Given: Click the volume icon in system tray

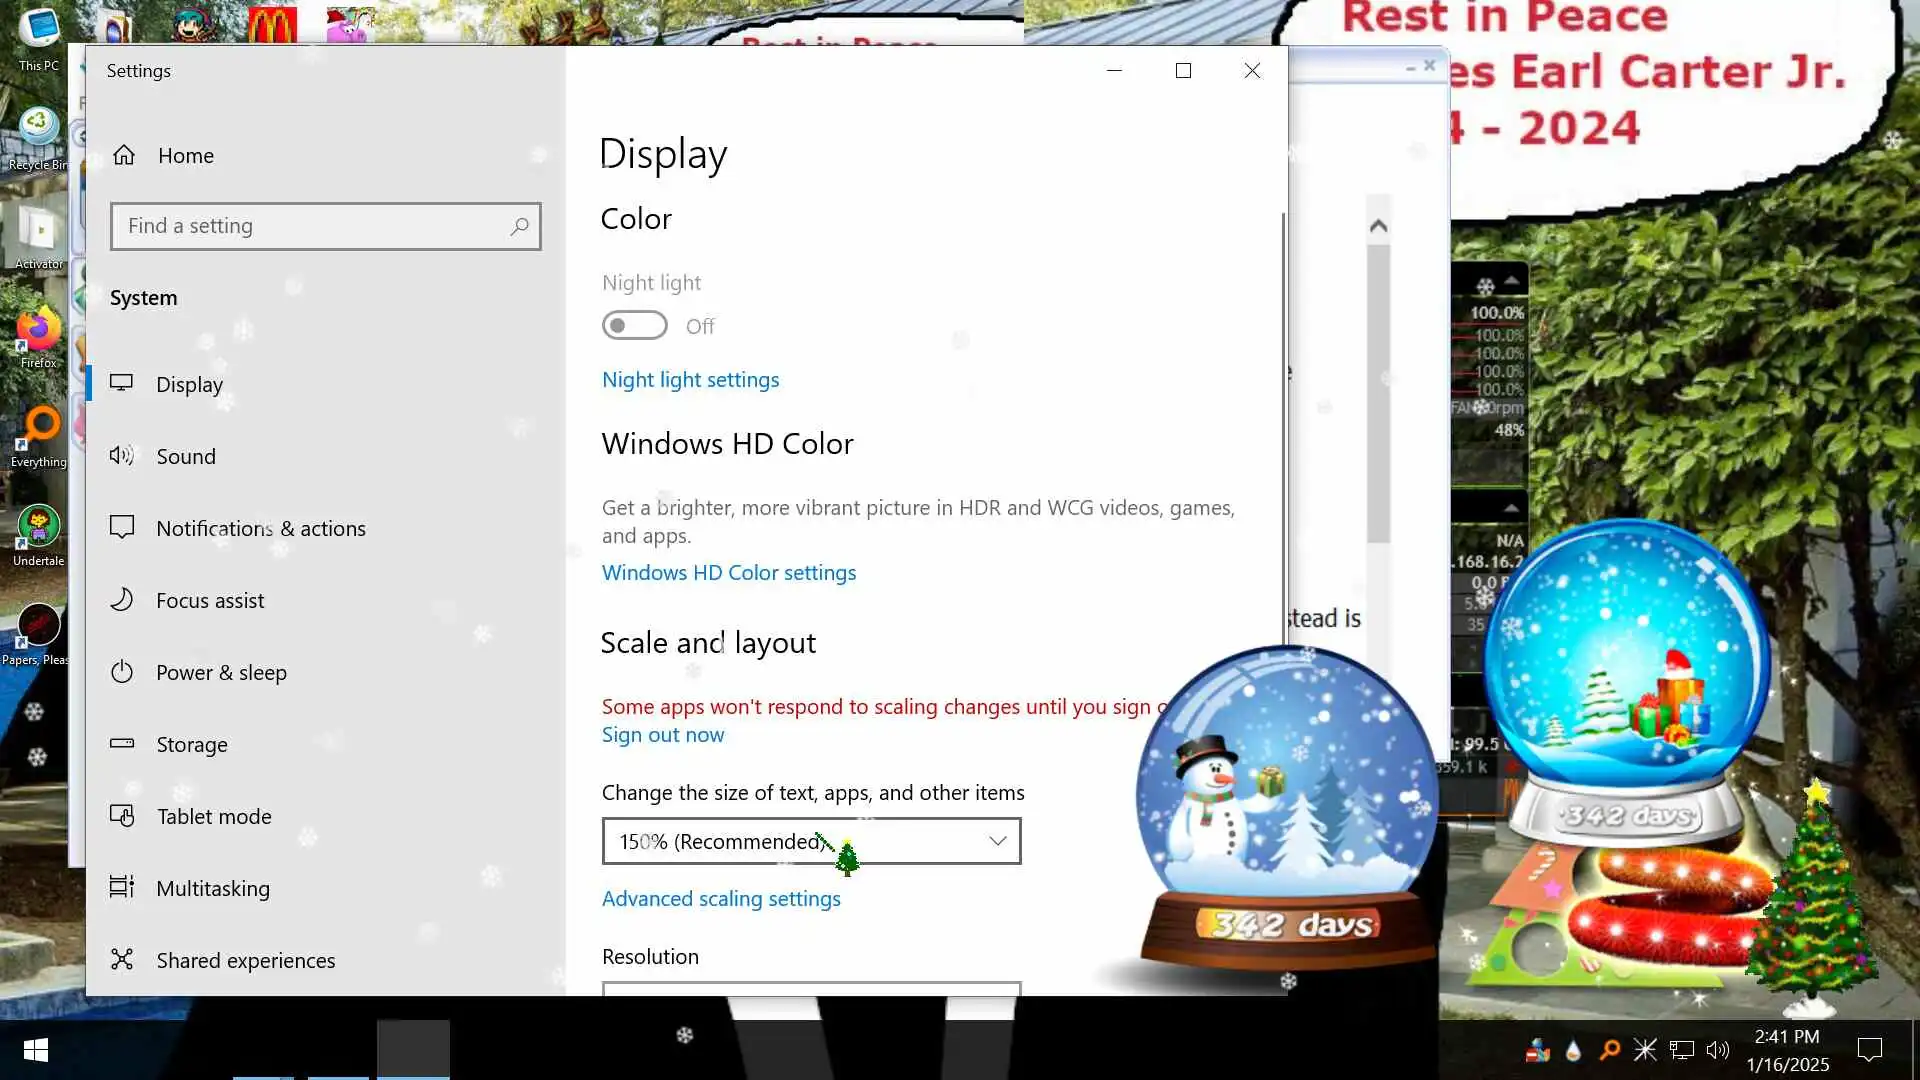Looking at the screenshot, I should click(1717, 1050).
